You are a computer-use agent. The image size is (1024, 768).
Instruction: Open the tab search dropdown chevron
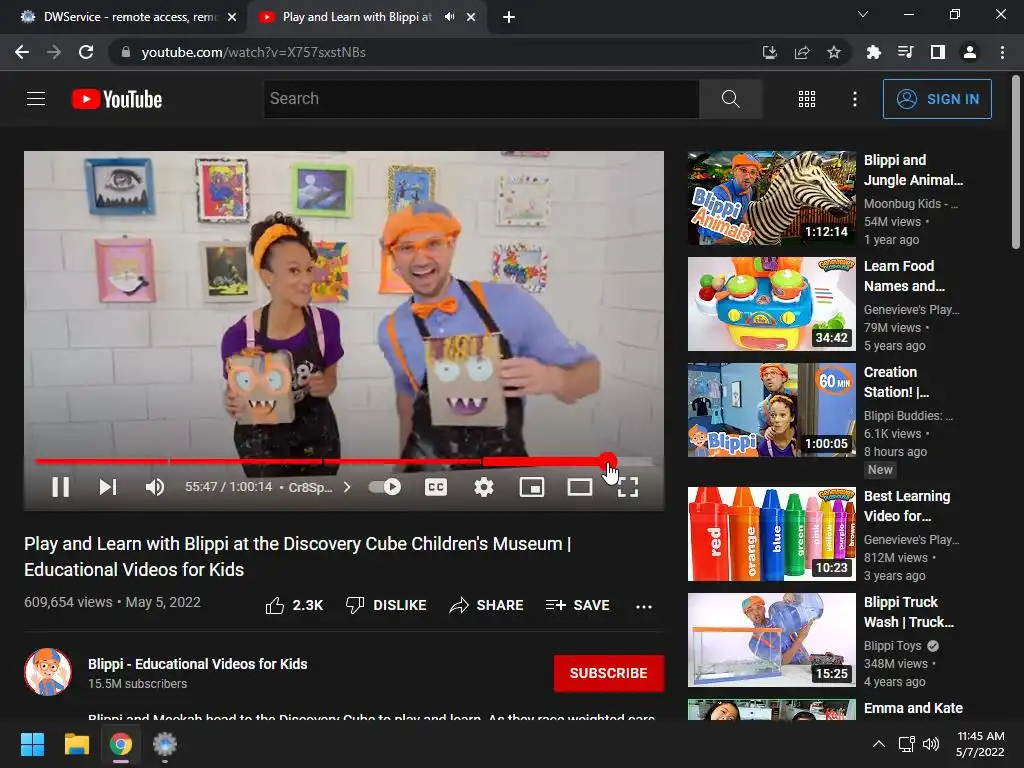[863, 14]
